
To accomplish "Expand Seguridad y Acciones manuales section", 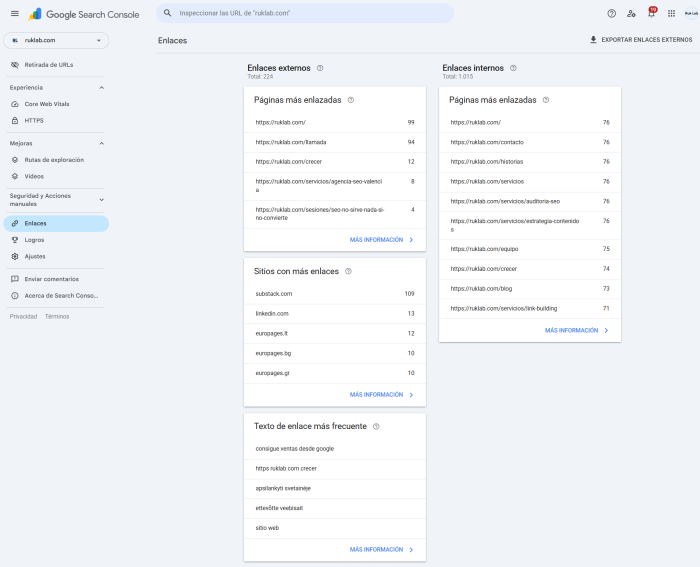I will pos(101,200).
